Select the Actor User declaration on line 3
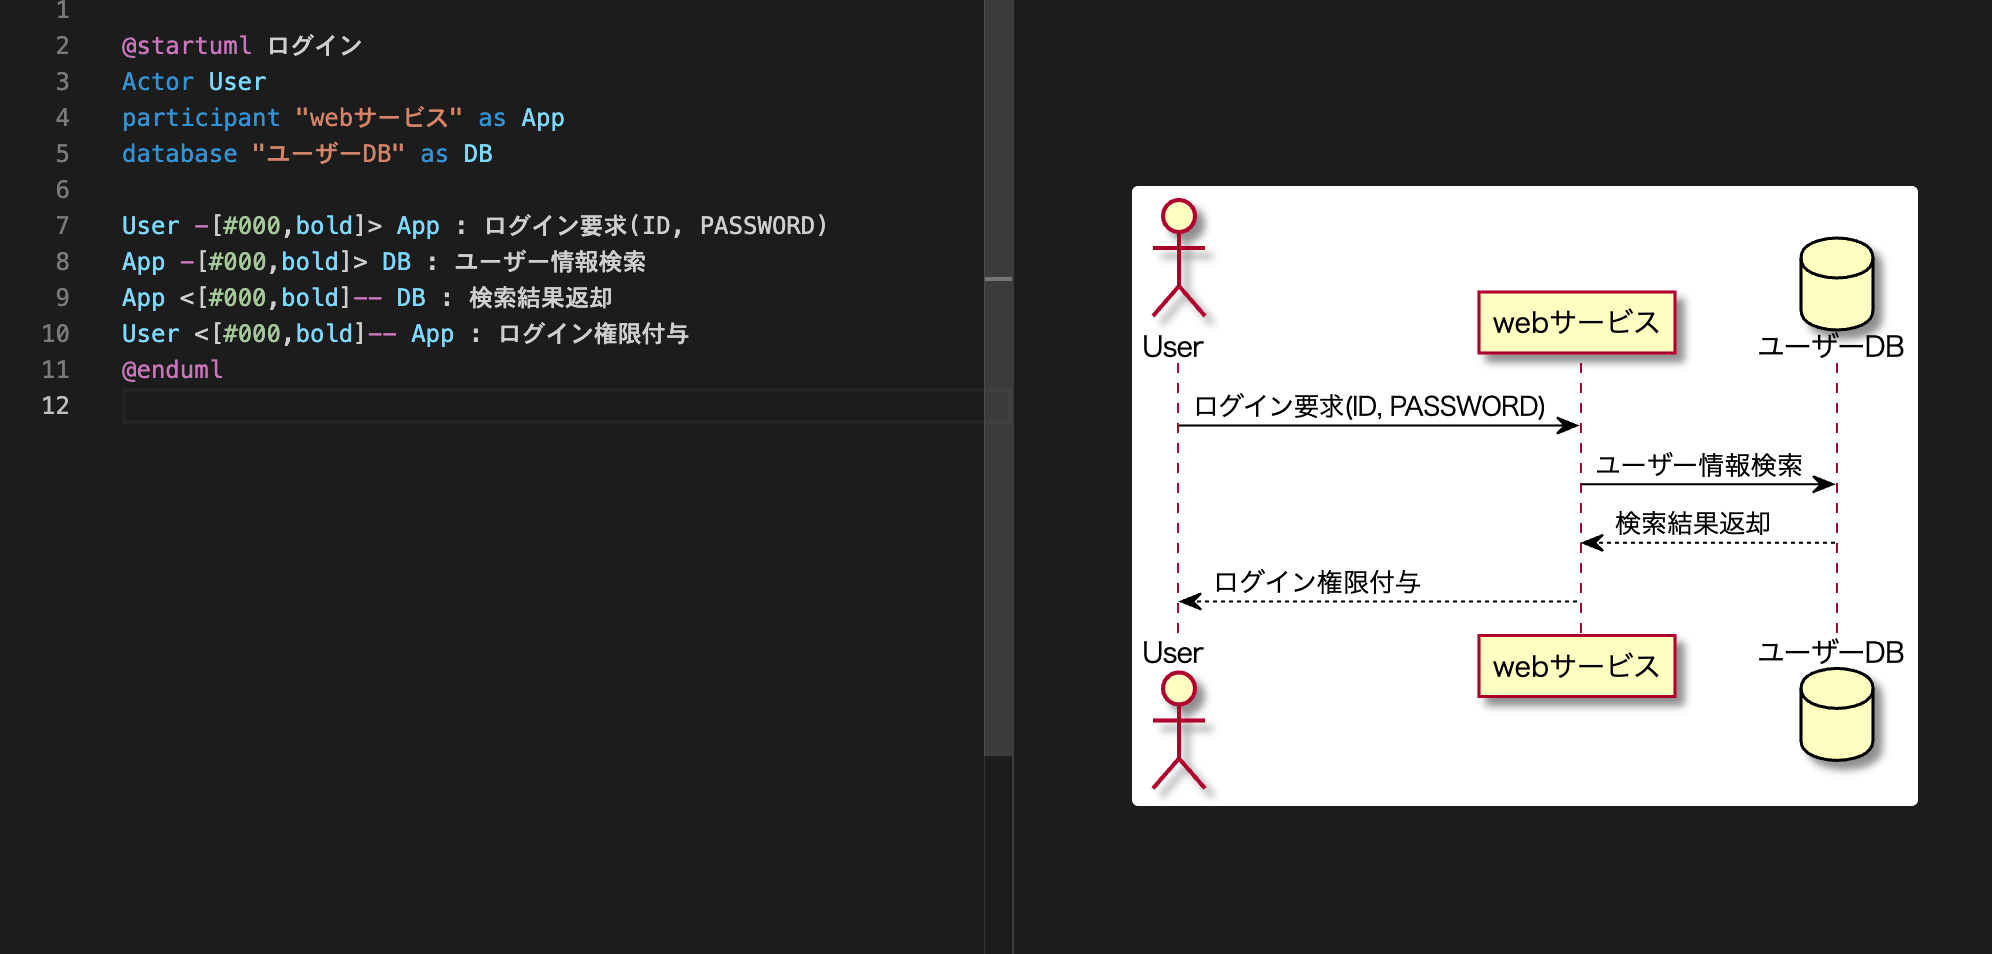The image size is (1992, 954). point(193,81)
